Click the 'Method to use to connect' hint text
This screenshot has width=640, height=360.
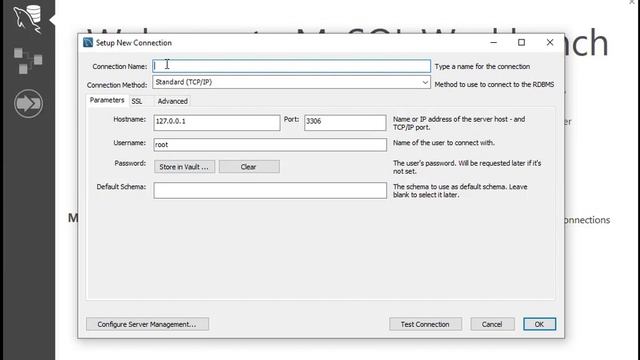point(494,84)
